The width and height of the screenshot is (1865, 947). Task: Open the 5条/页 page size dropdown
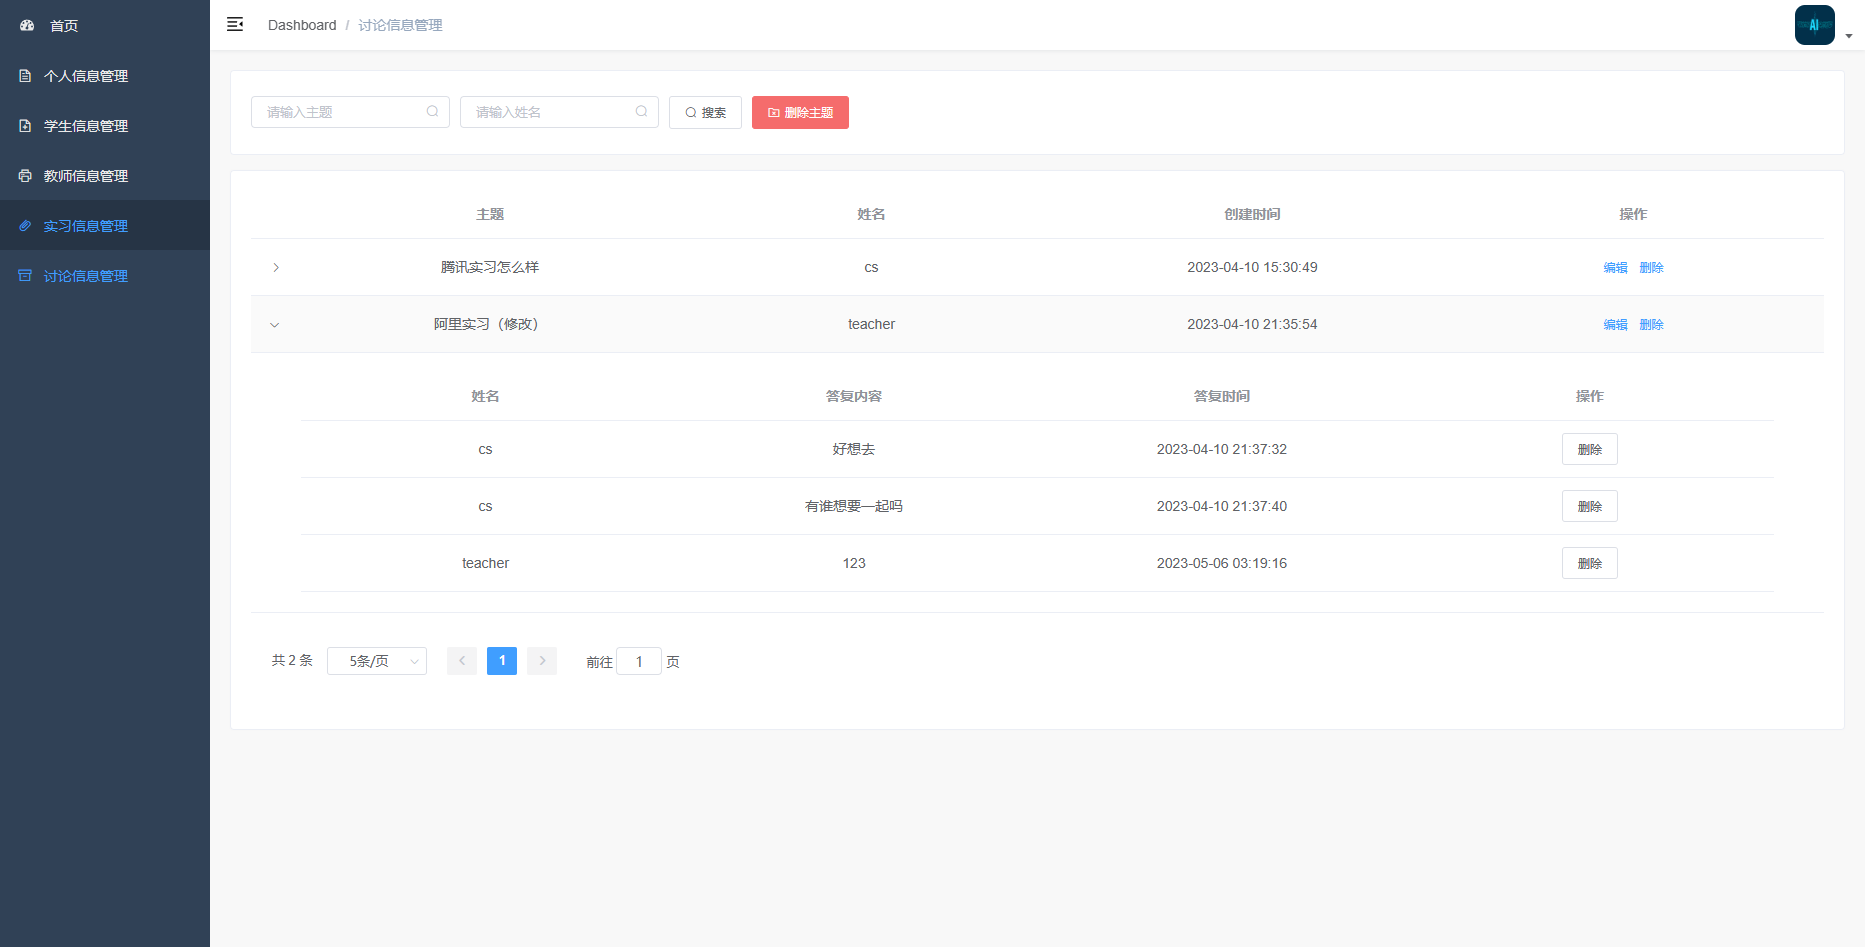pos(376,661)
